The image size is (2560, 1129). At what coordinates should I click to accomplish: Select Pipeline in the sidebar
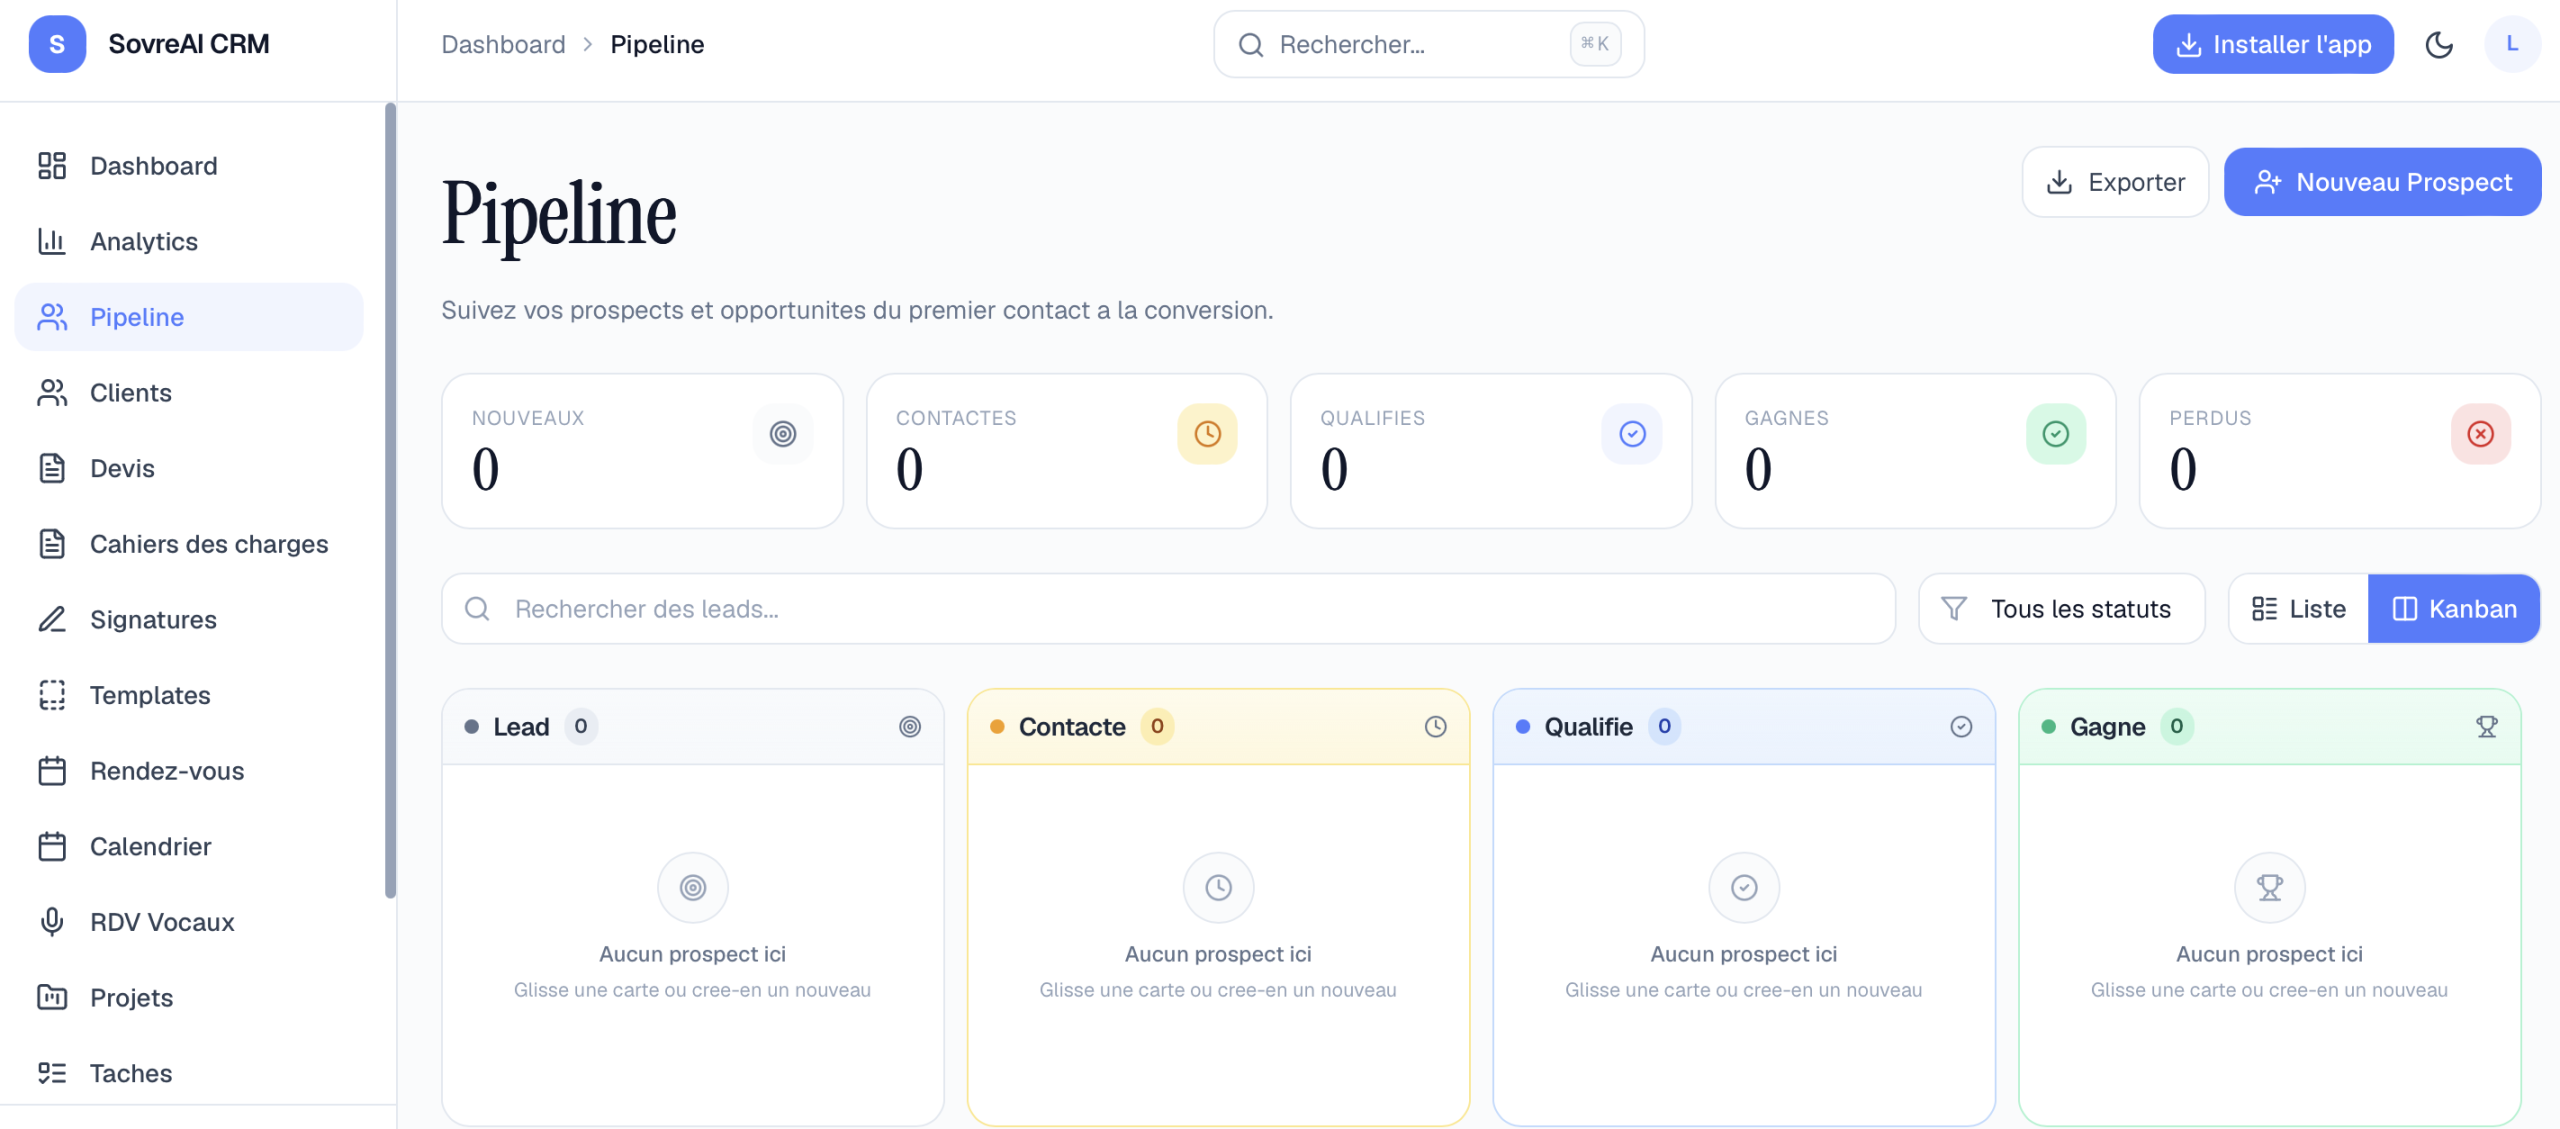pos(189,317)
